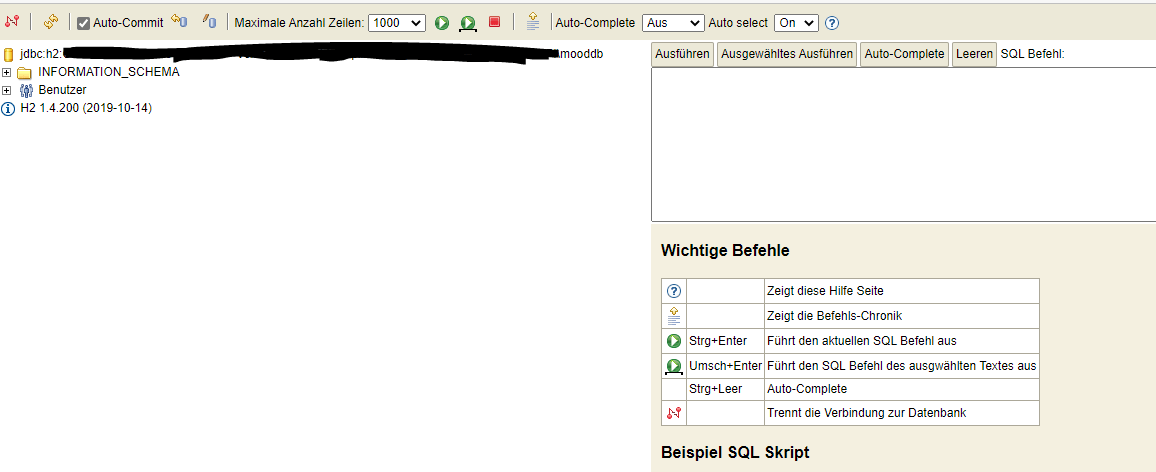This screenshot has width=1156, height=472.
Task: Click the 'Beispiel SQL Skript' heading
Action: [x=735, y=453]
